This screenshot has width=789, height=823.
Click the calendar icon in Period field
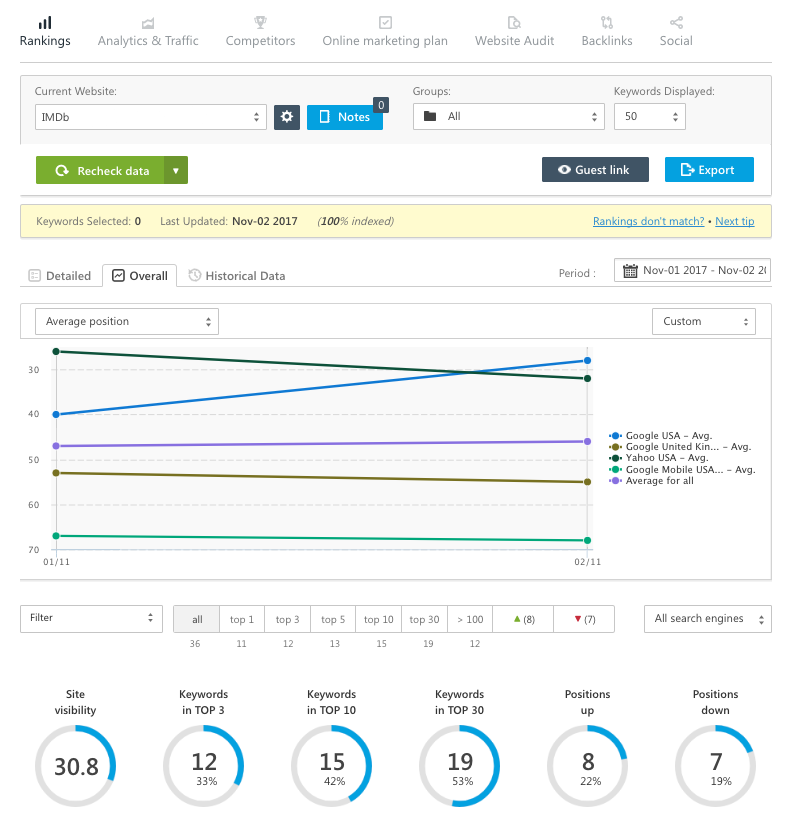[630, 271]
